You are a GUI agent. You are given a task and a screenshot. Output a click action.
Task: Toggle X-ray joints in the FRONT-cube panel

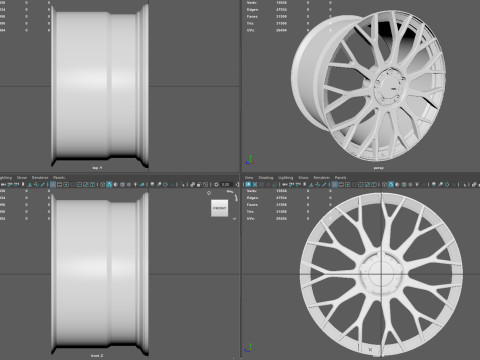click(x=206, y=184)
